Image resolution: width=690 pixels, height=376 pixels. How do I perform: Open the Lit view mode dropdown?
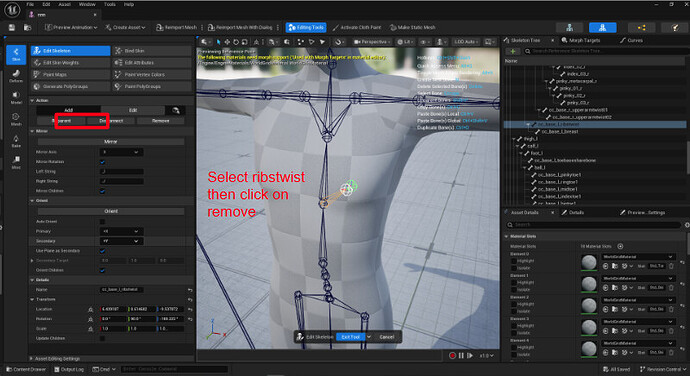click(x=405, y=42)
